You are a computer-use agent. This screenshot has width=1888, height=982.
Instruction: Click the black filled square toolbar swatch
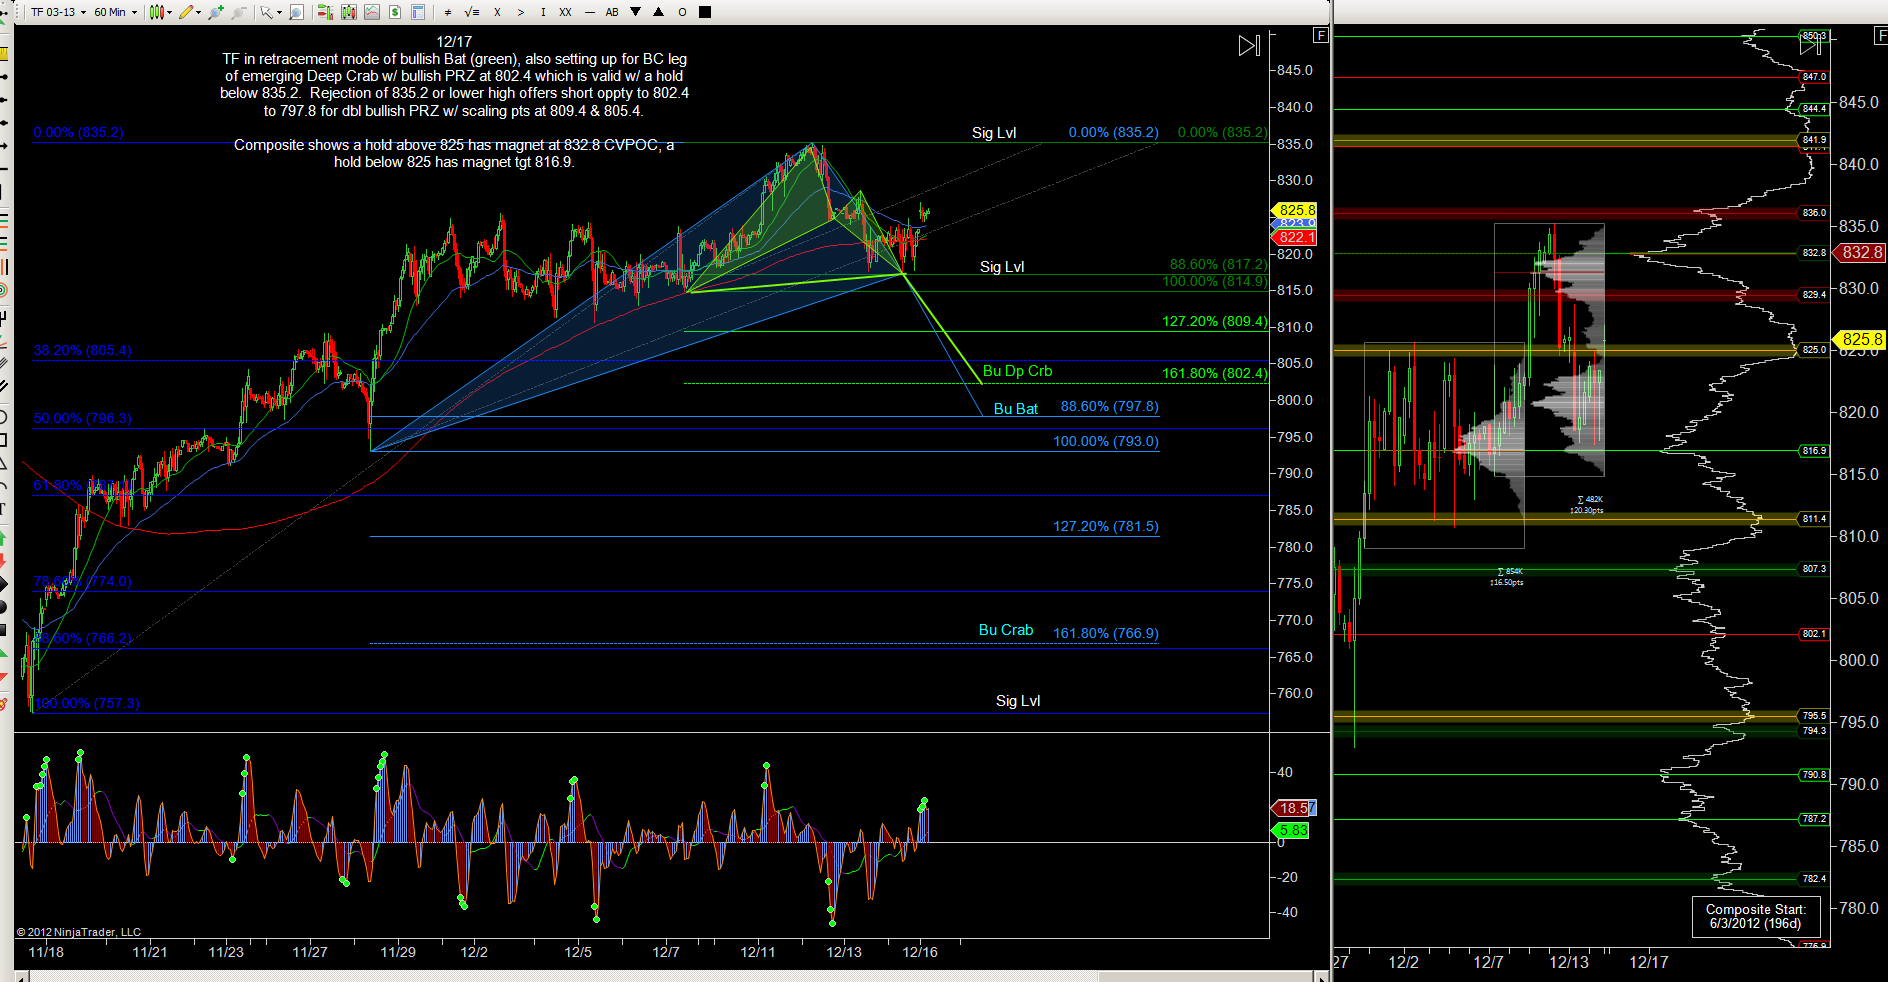(705, 12)
